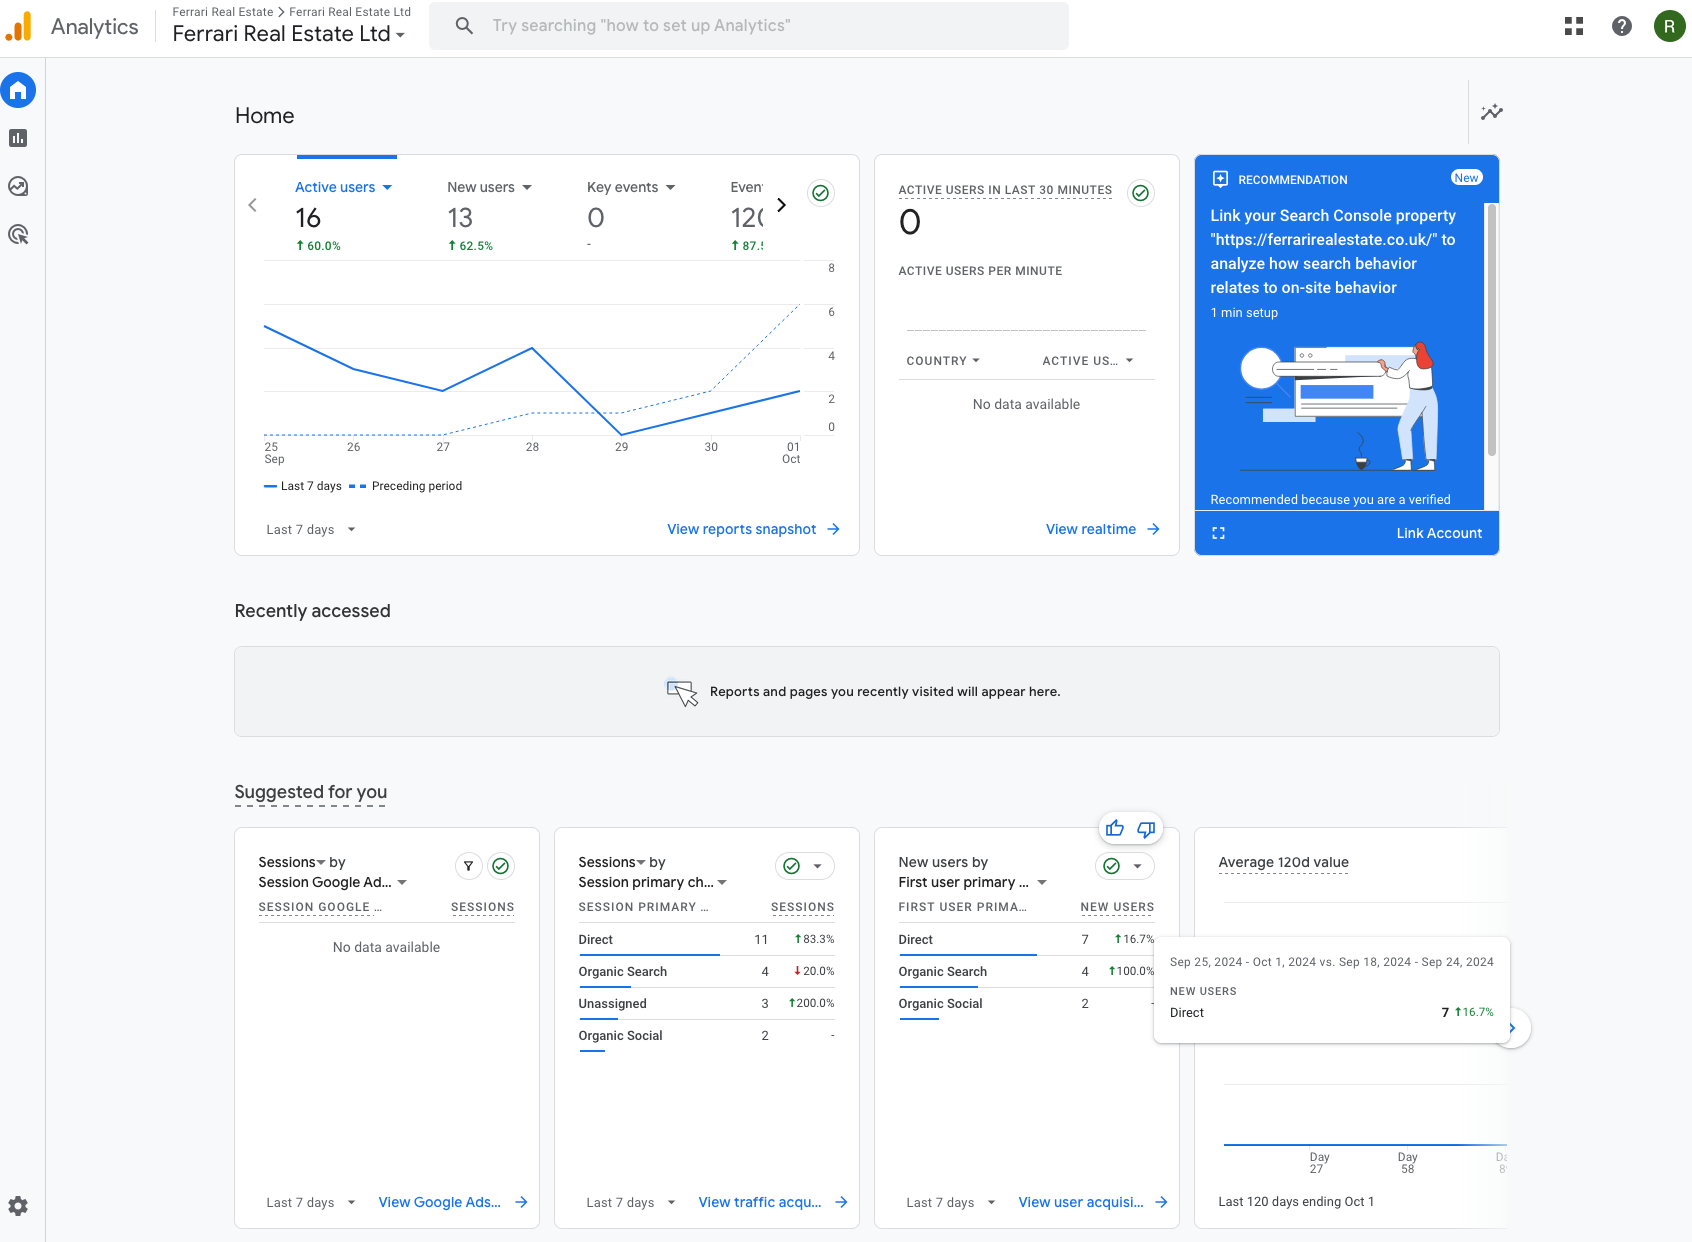Show next metrics with right chevron

(x=781, y=205)
